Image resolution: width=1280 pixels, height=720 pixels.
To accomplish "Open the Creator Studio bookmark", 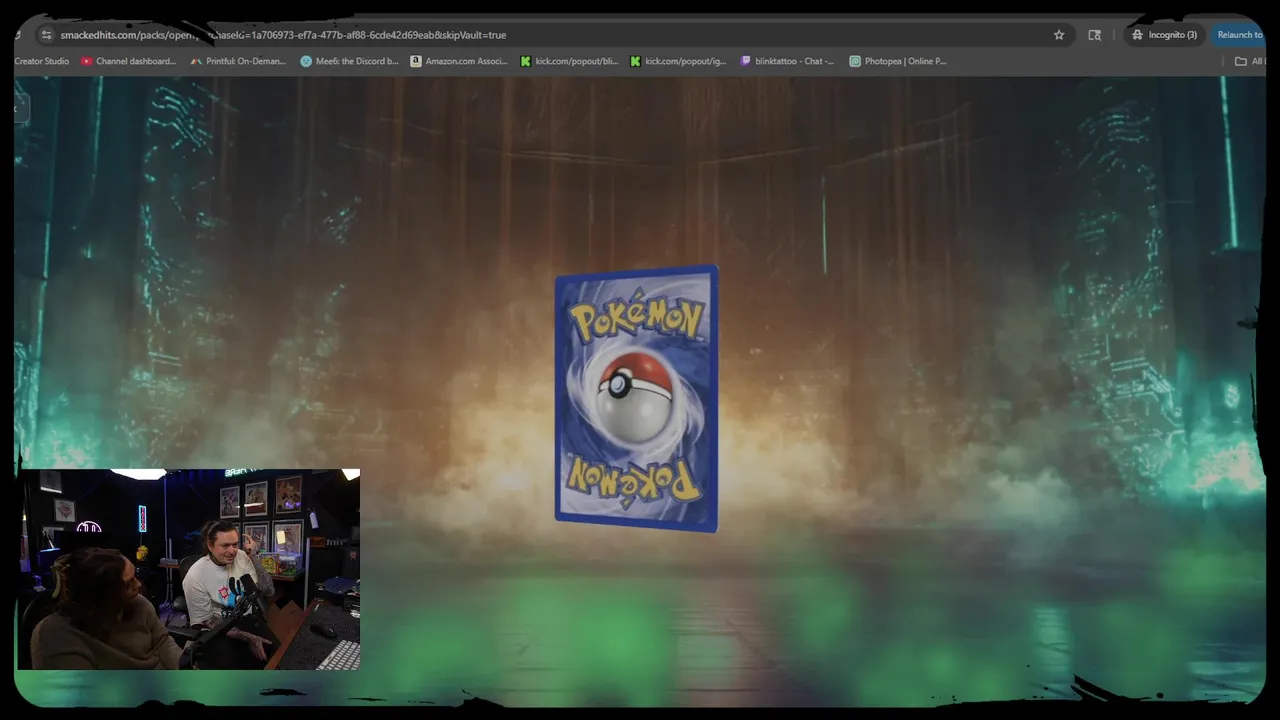I will (x=42, y=61).
